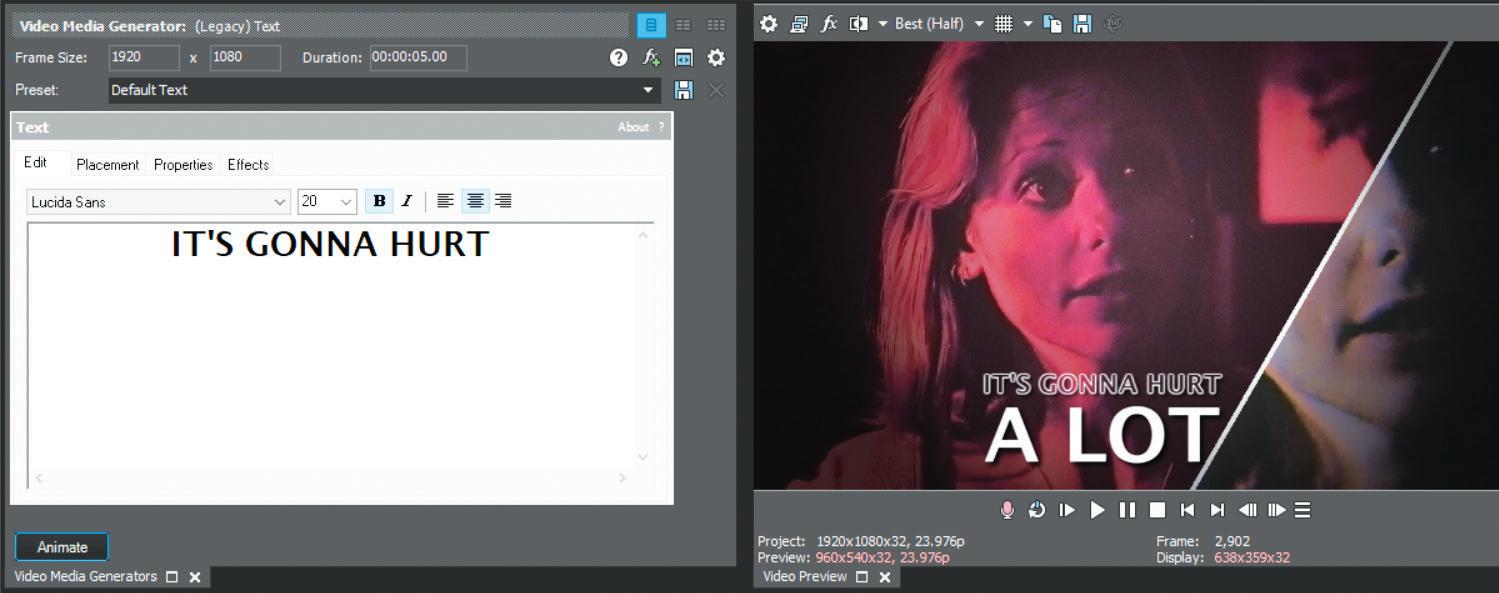Click the frame width field 1920
This screenshot has height=593, width=1499.
(144, 57)
